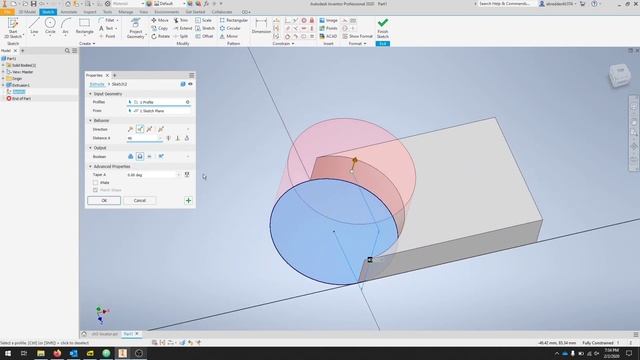This screenshot has width=640, height=360.
Task: Search the Model browser with magnifier icon
Action: (67, 51)
